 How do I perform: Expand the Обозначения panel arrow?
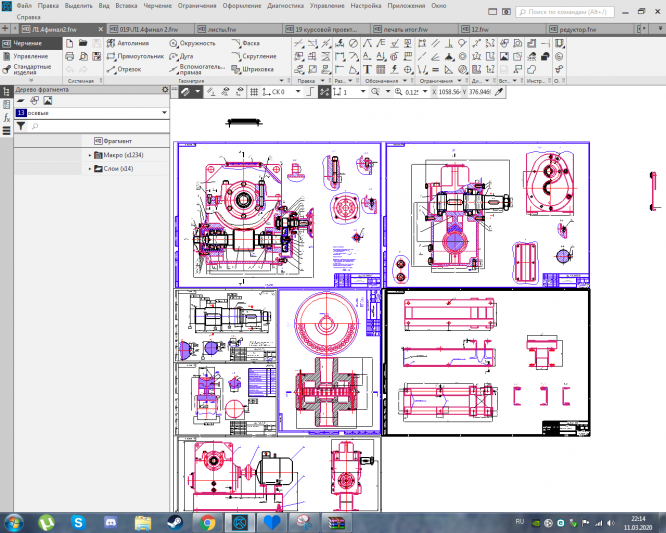405,81
